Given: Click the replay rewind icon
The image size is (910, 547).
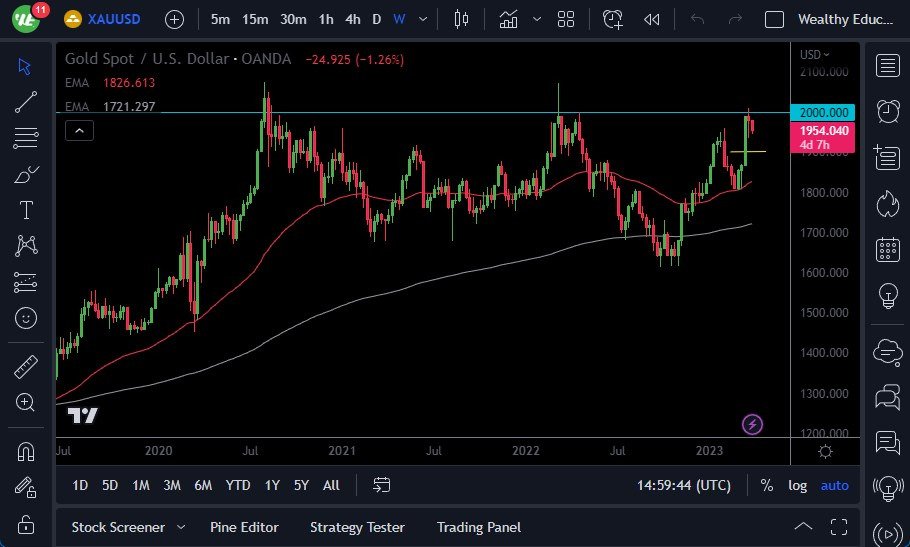Looking at the screenshot, I should coord(652,19).
